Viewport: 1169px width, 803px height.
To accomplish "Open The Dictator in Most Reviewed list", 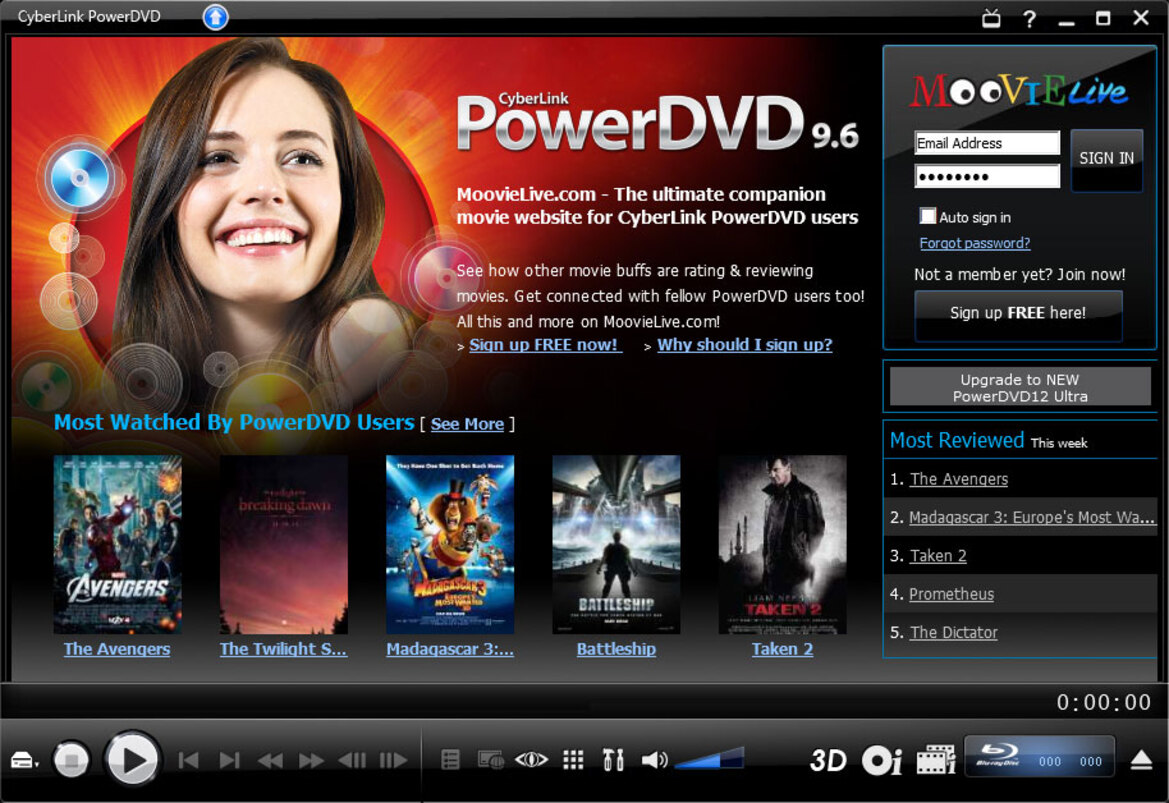I will tap(954, 632).
